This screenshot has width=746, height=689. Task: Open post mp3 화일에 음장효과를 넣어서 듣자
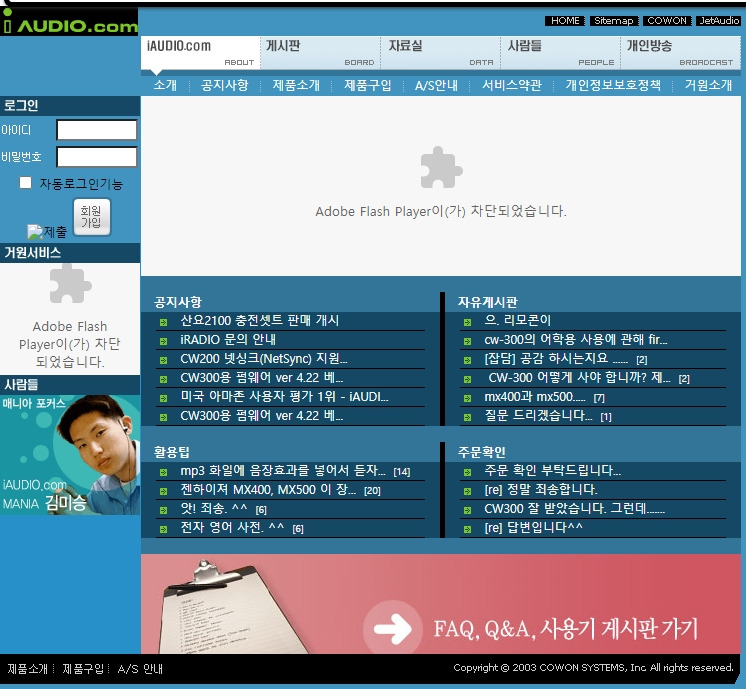tap(283, 471)
